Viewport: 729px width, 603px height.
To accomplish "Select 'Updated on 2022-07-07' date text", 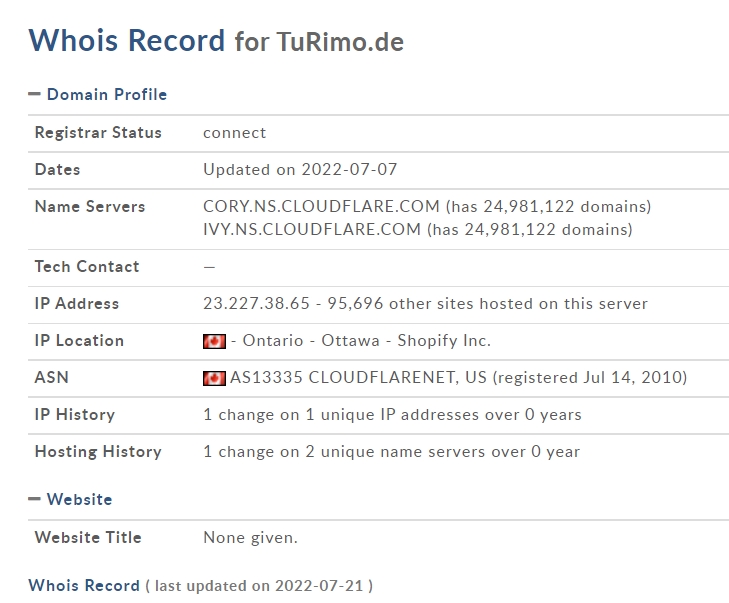I will 300,170.
